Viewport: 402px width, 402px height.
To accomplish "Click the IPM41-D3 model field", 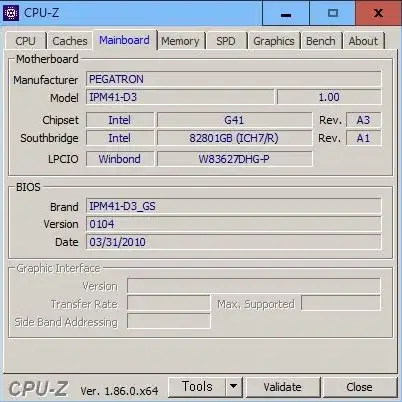I will 180,97.
